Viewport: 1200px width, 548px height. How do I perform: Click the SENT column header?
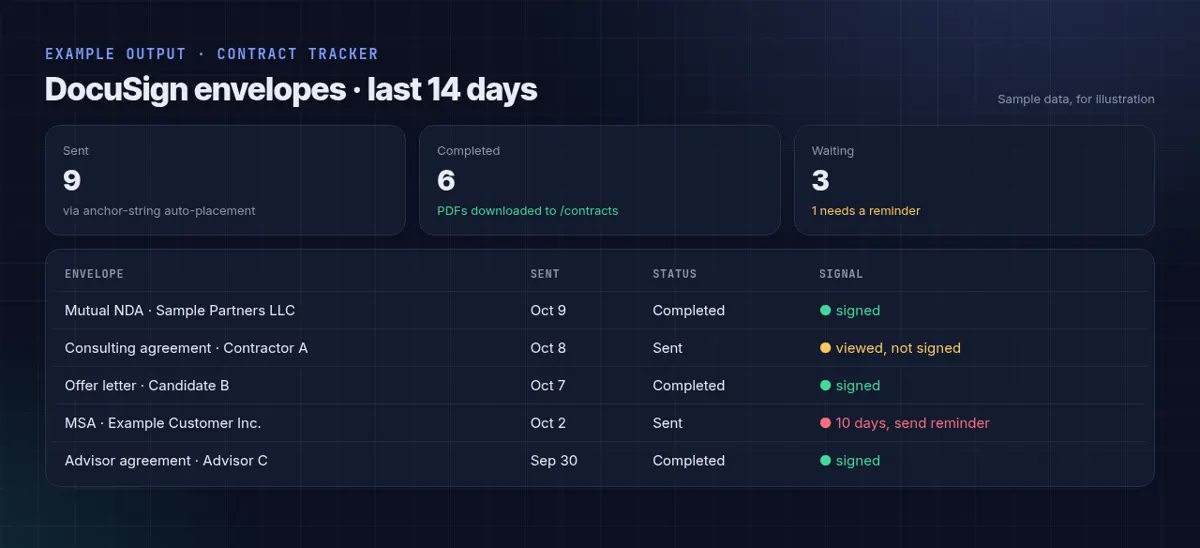(x=545, y=274)
